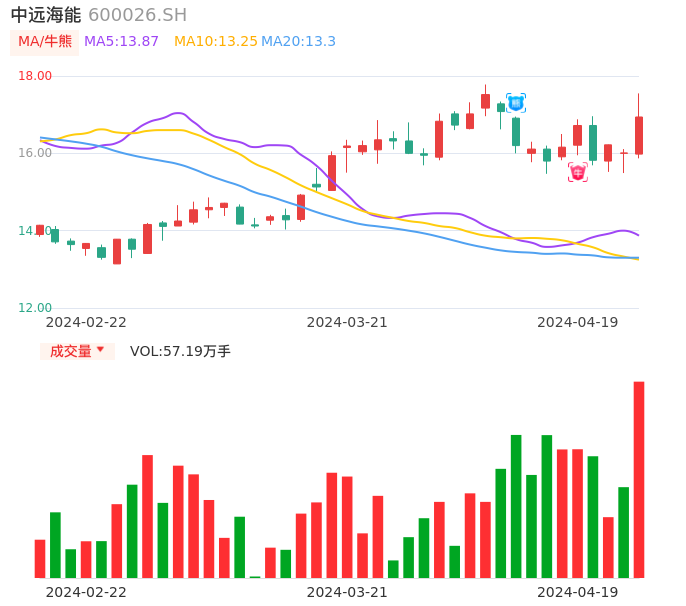
Task: Toggle the MA10 moving average legend
Action: [215, 42]
